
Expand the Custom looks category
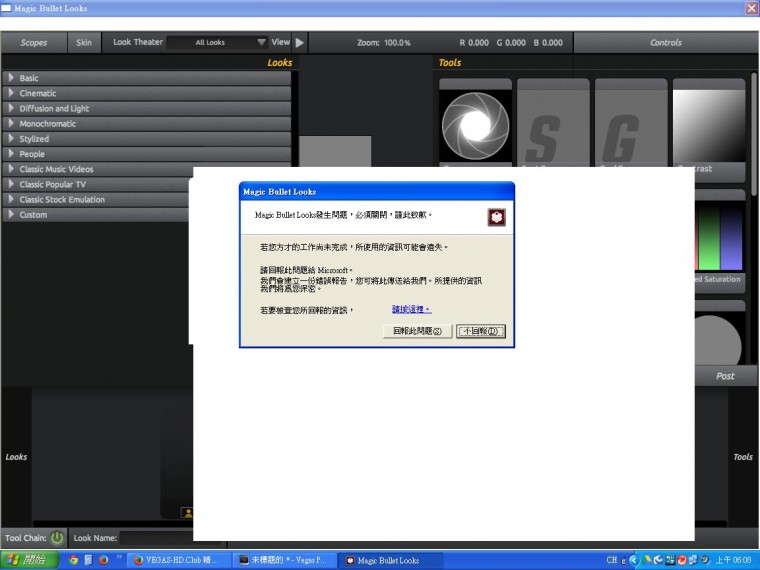pyautogui.click(x=96, y=215)
